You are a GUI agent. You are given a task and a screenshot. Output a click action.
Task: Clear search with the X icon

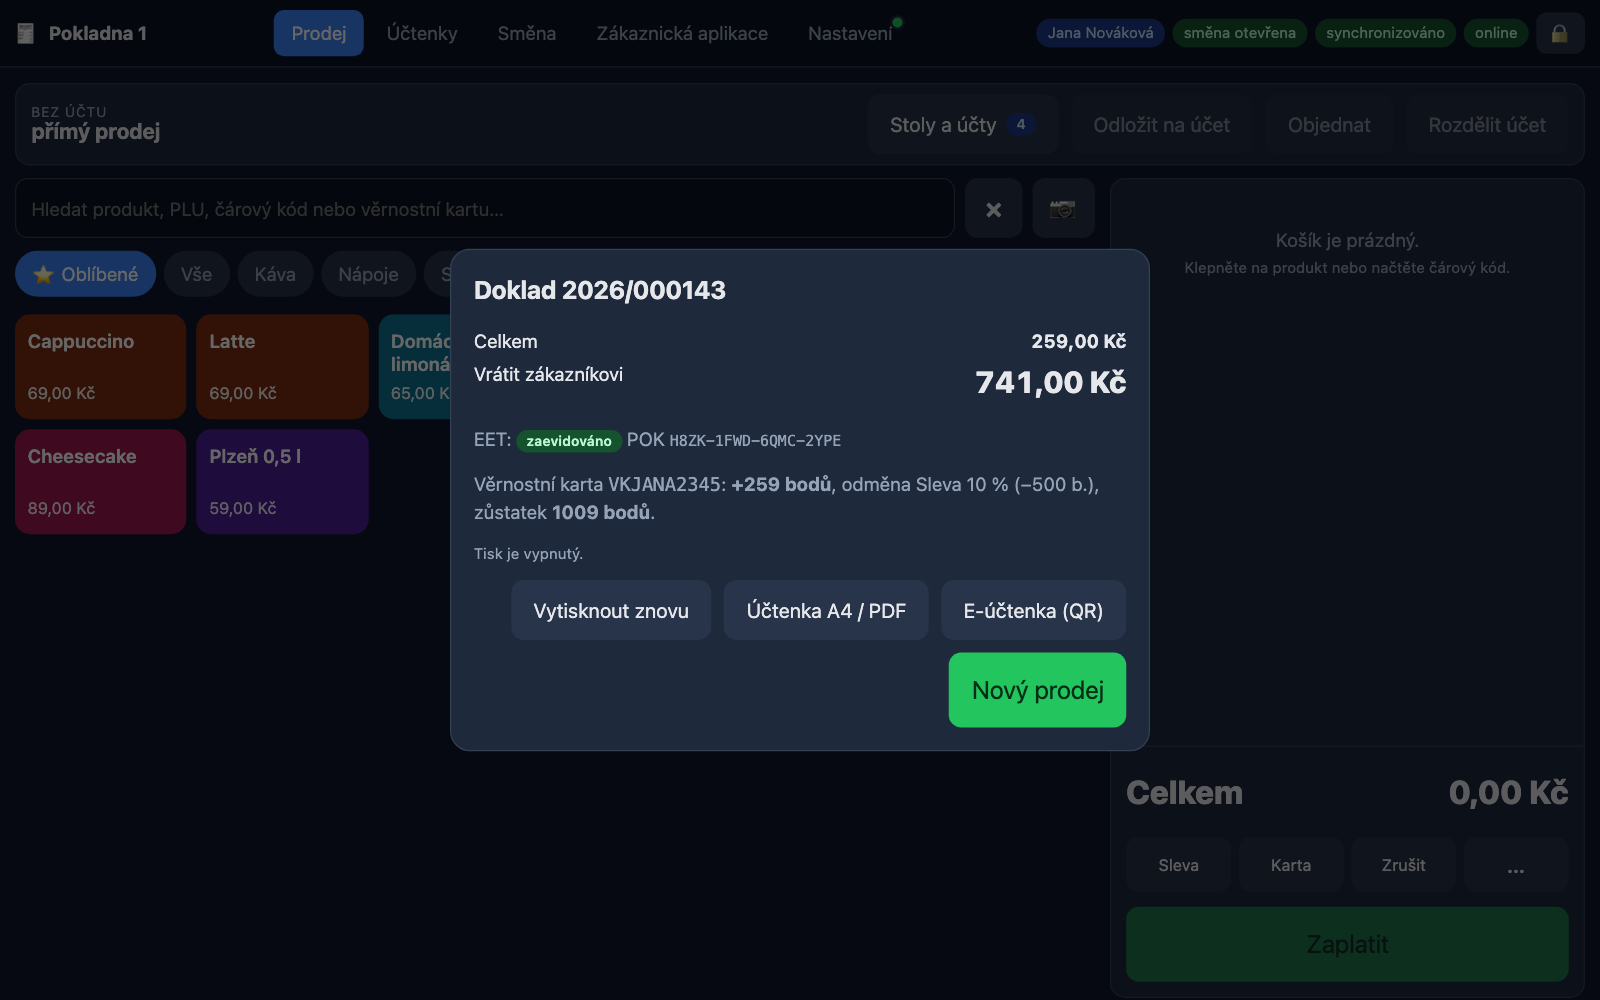pos(993,209)
